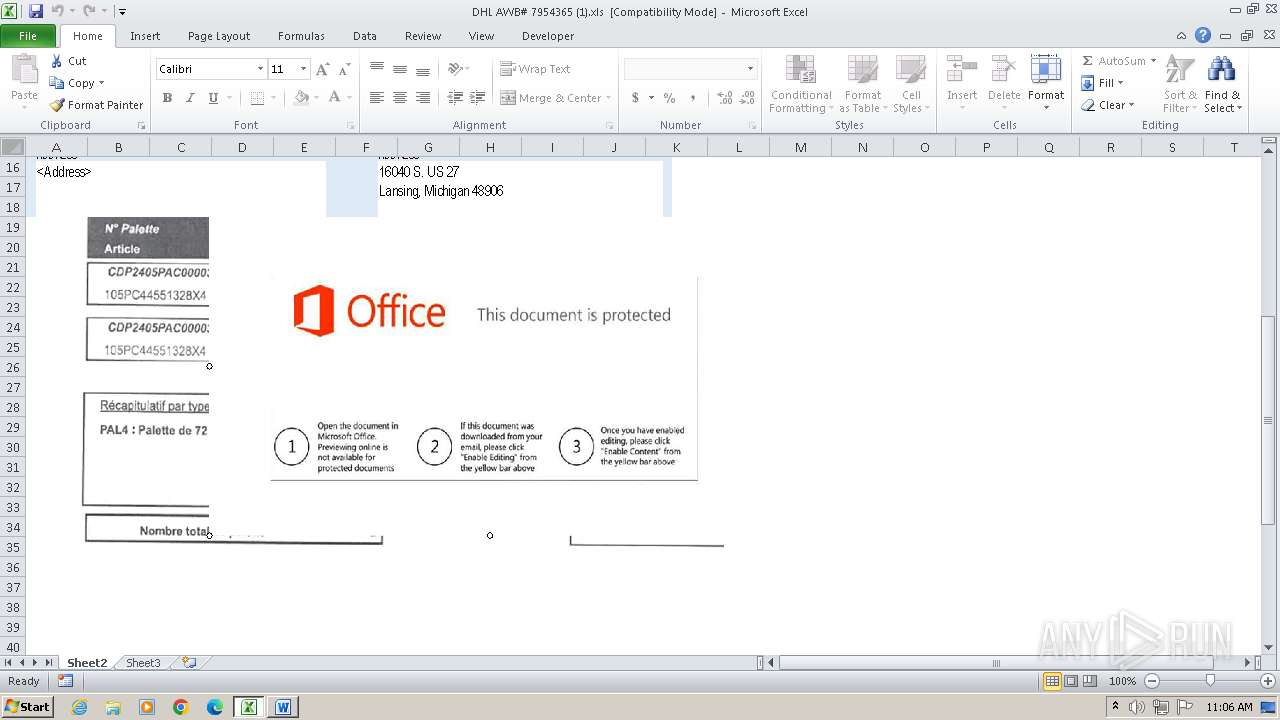Click the Increase Font Size icon
Screen dimensions: 1280x720
point(322,69)
